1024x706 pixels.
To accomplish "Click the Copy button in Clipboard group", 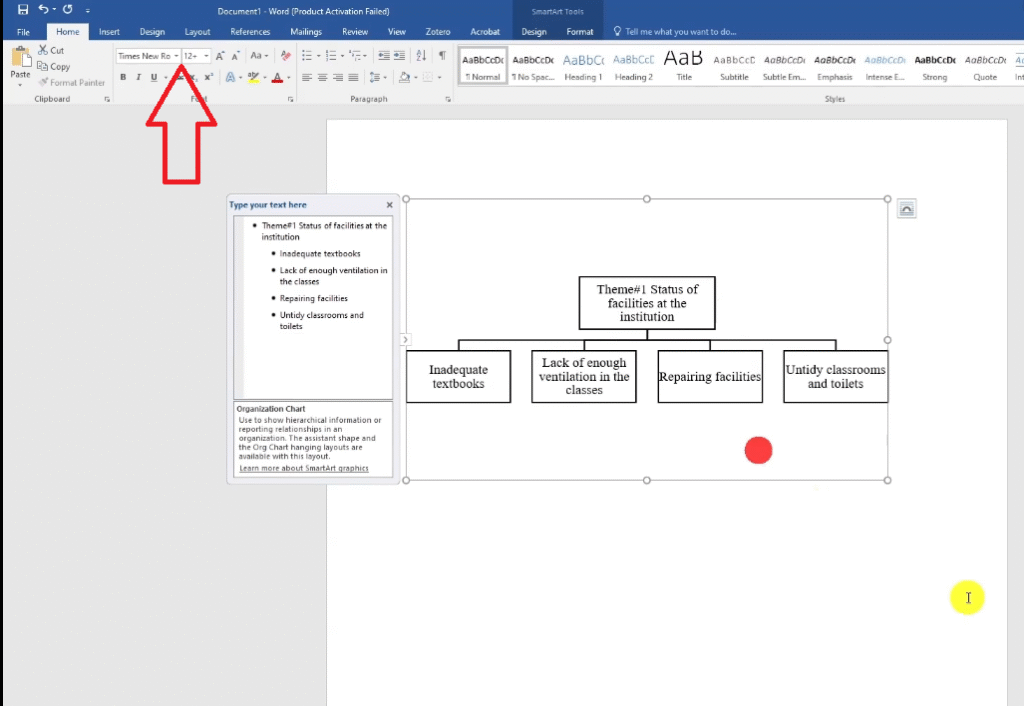I will [x=54, y=67].
